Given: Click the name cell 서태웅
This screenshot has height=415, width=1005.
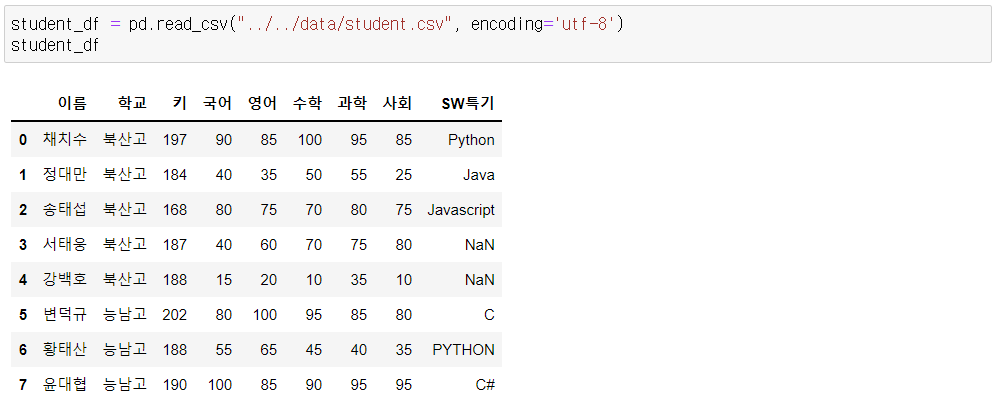Looking at the screenshot, I should 65,244.
